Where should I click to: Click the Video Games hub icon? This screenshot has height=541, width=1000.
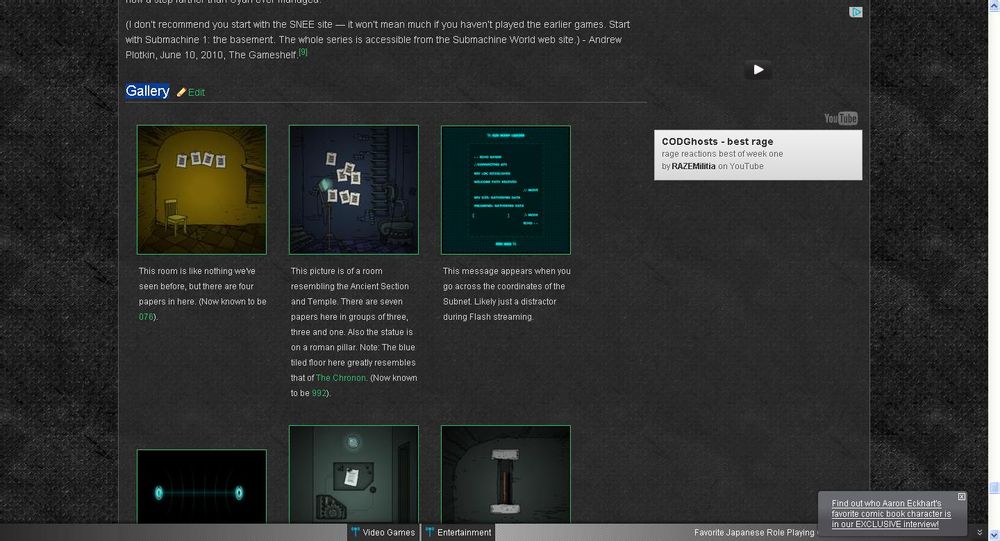point(355,532)
